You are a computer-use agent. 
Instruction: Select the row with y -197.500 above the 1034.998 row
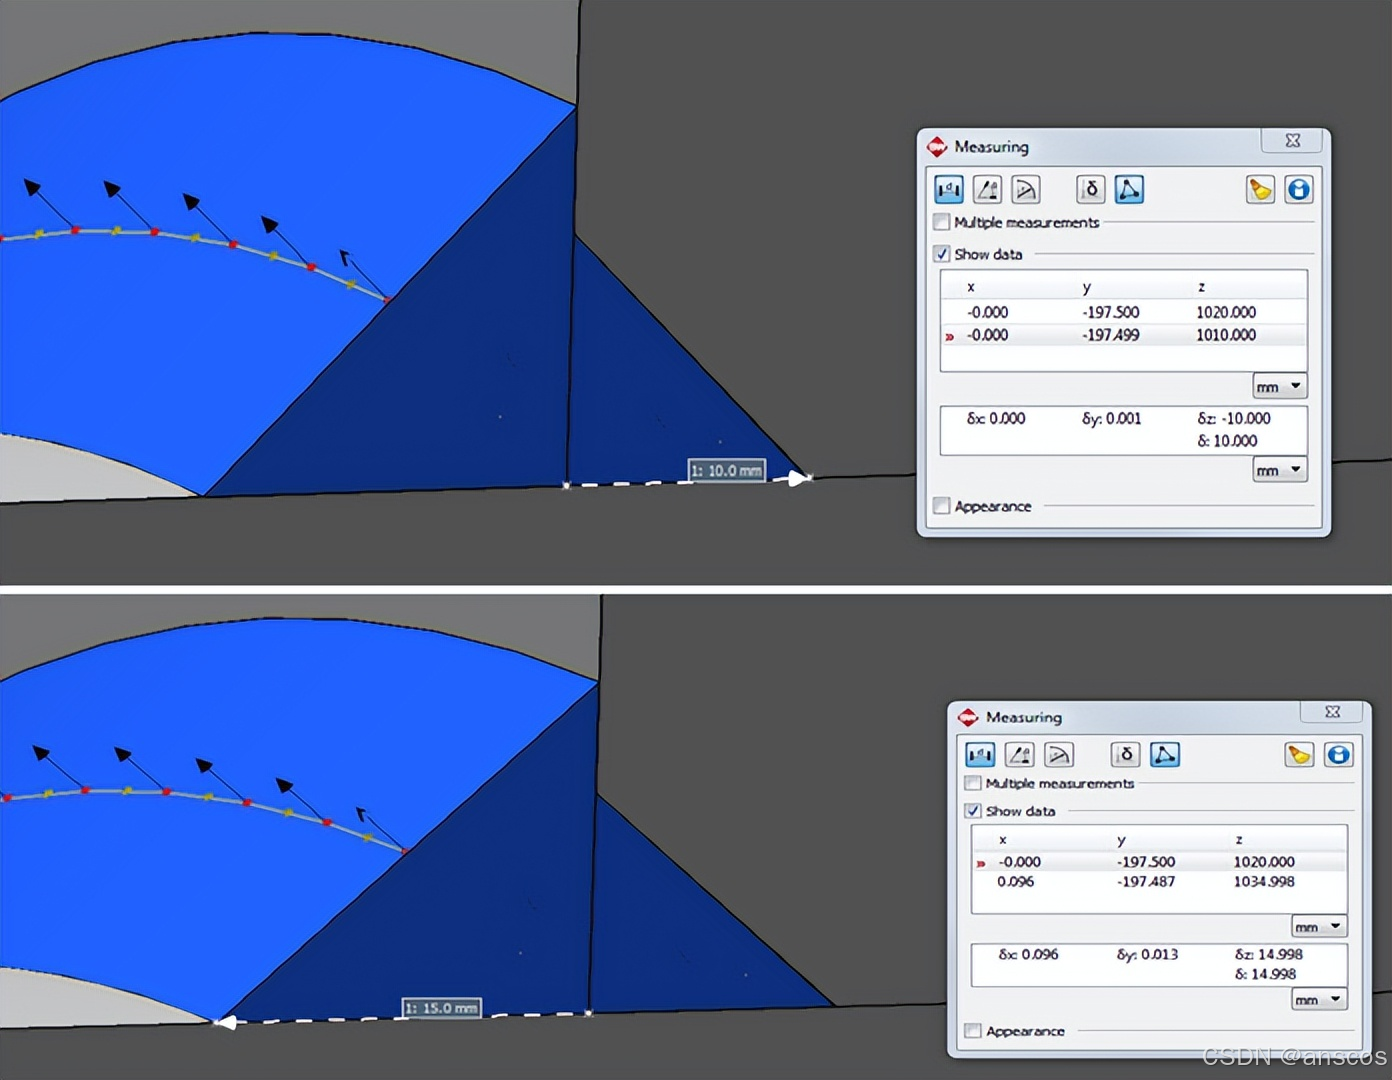pyautogui.click(x=1159, y=861)
